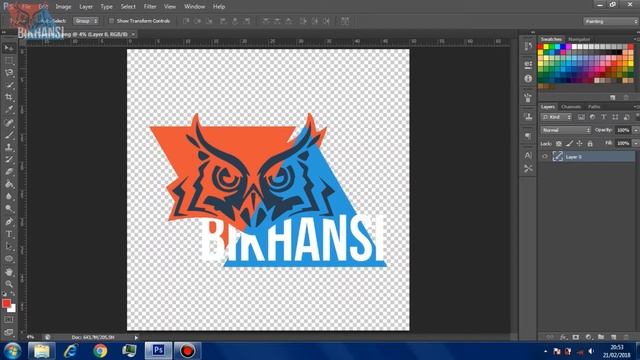Open the Paragraph panel icon
This screenshot has height=360, width=640.
click(x=528, y=135)
